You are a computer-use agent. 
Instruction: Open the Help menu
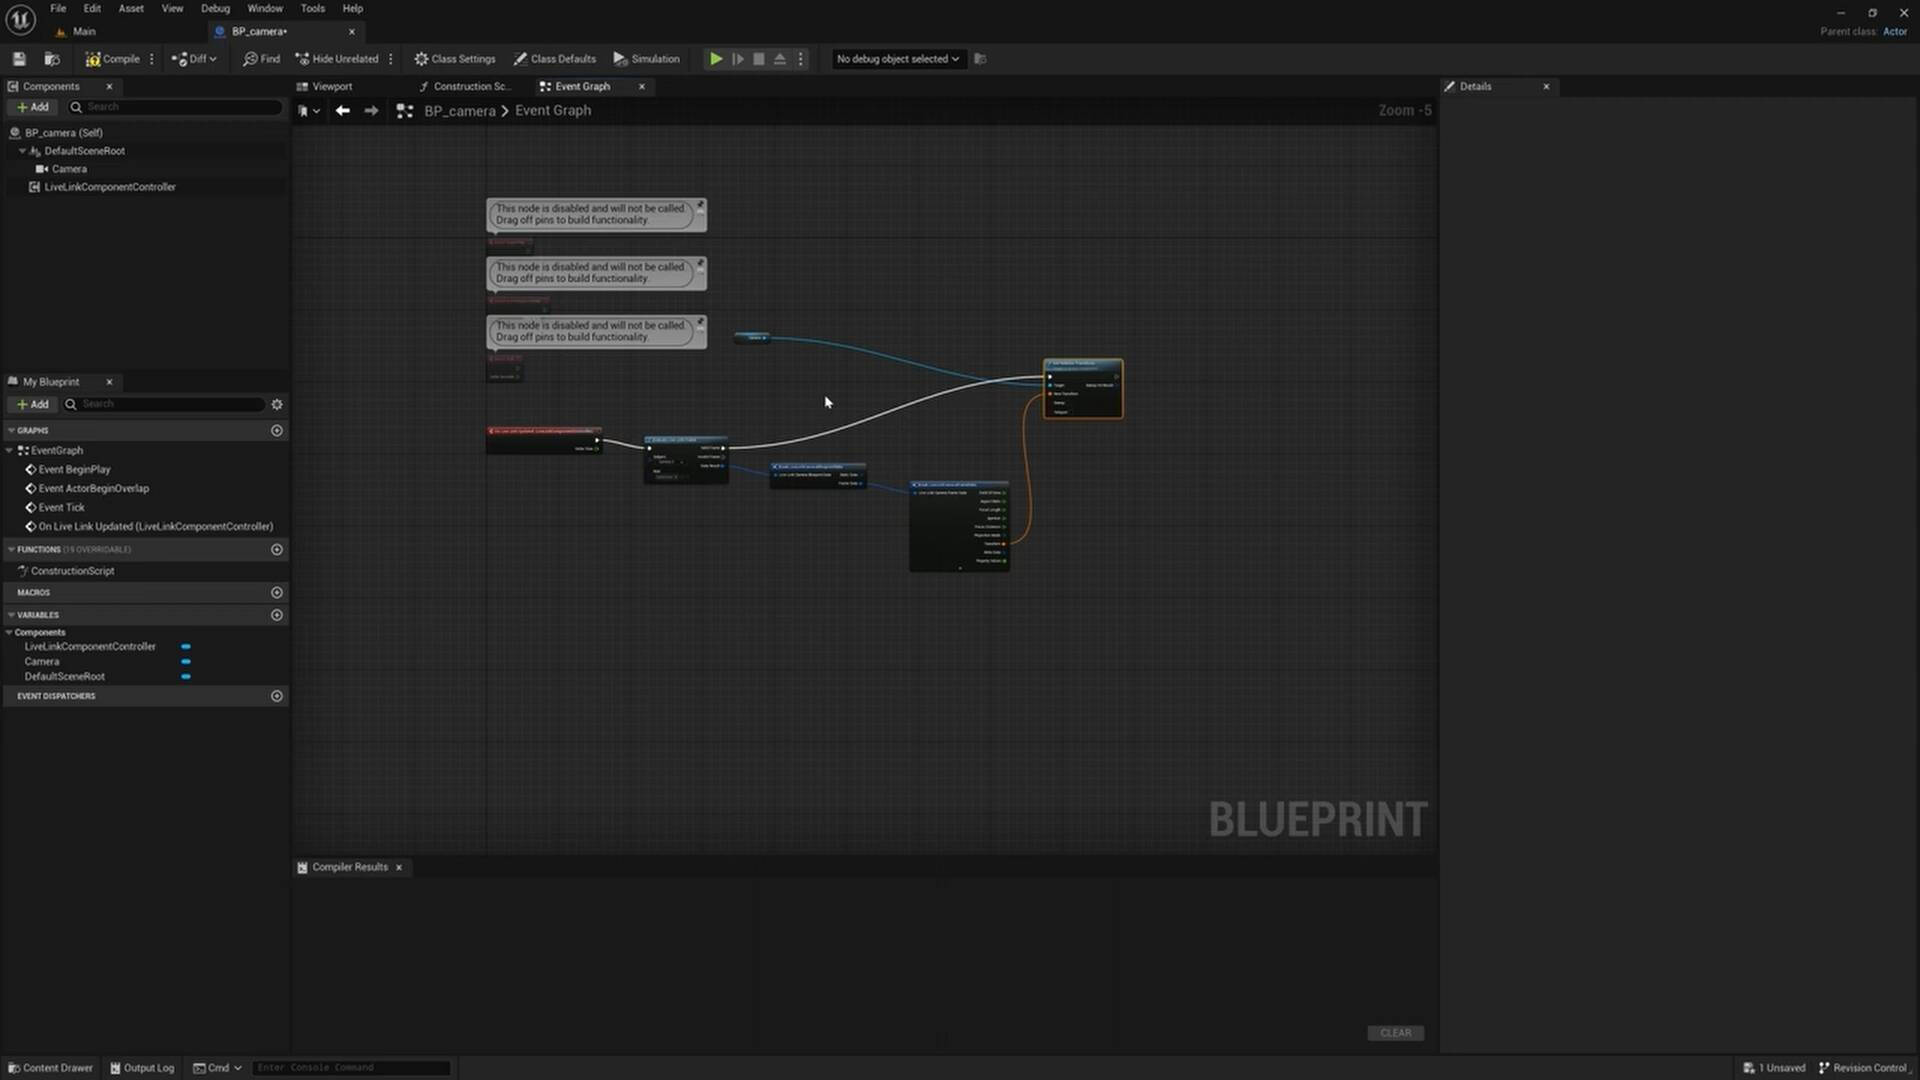pyautogui.click(x=353, y=8)
